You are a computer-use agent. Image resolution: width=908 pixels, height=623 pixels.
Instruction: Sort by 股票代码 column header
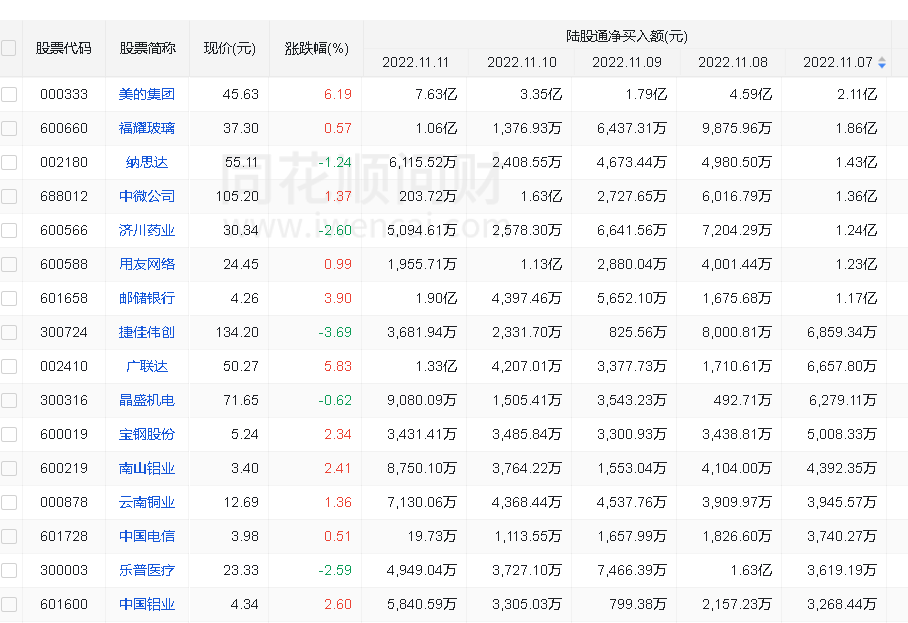click(x=64, y=48)
